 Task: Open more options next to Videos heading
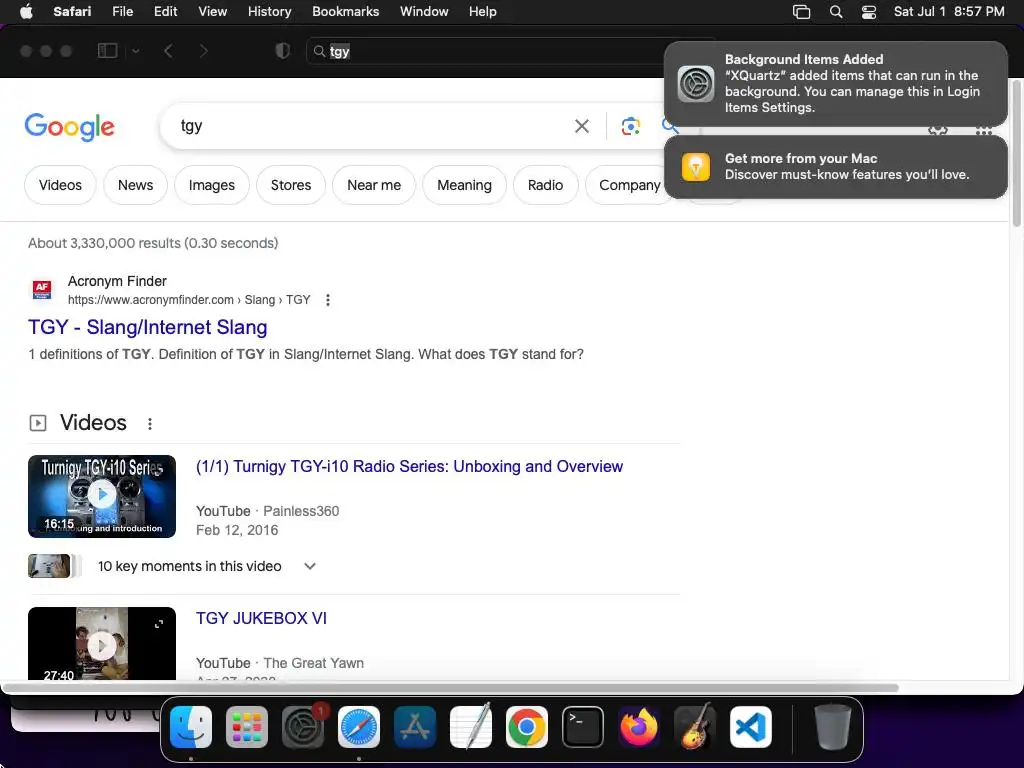[x=150, y=424]
